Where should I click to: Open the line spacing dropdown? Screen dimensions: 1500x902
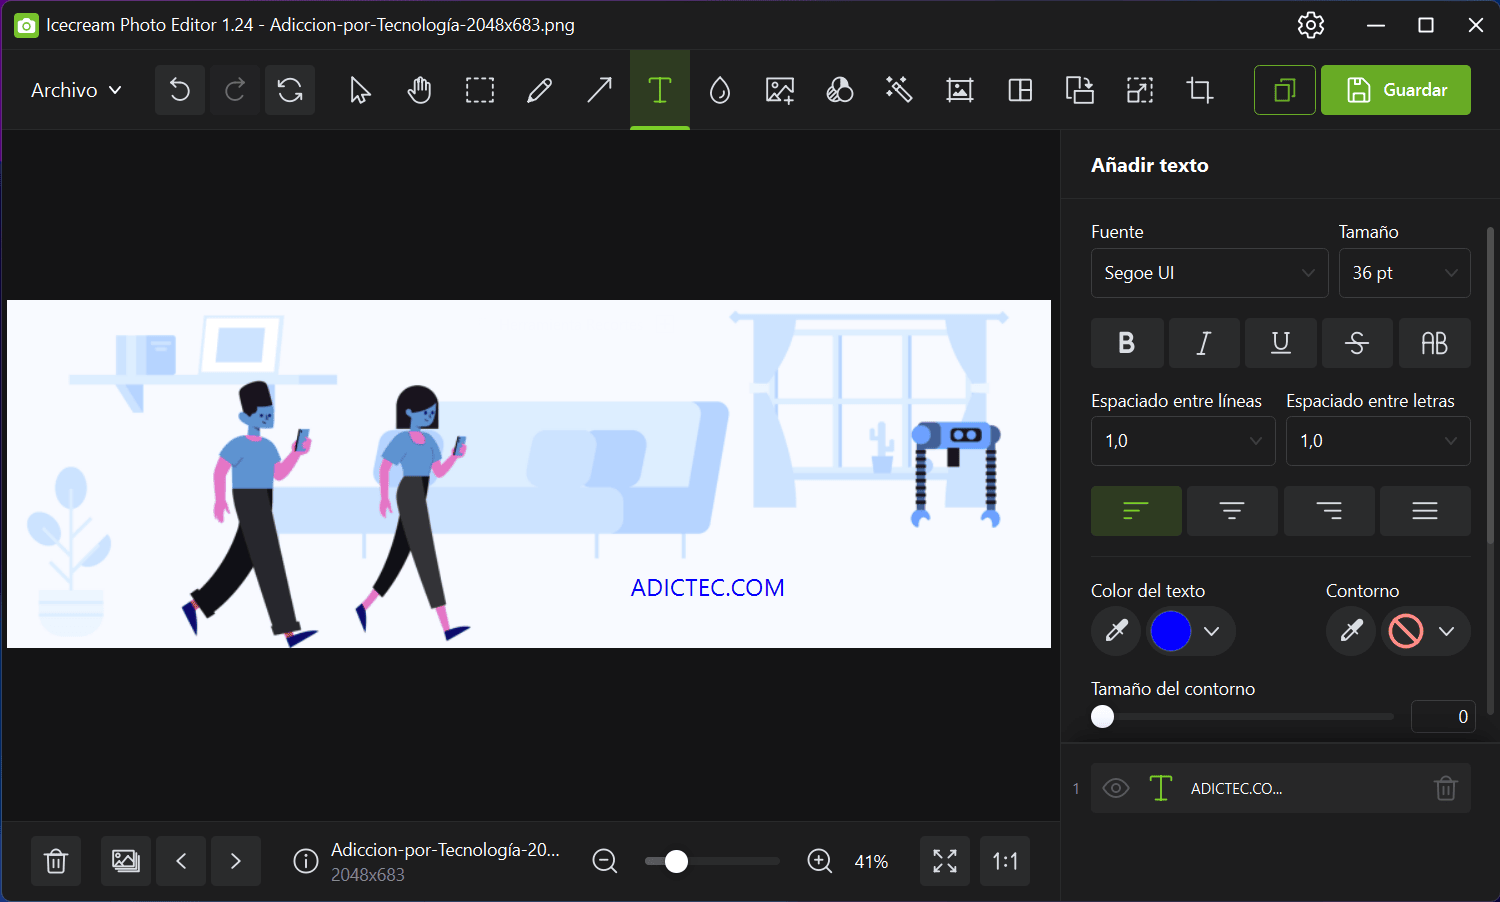1183,441
